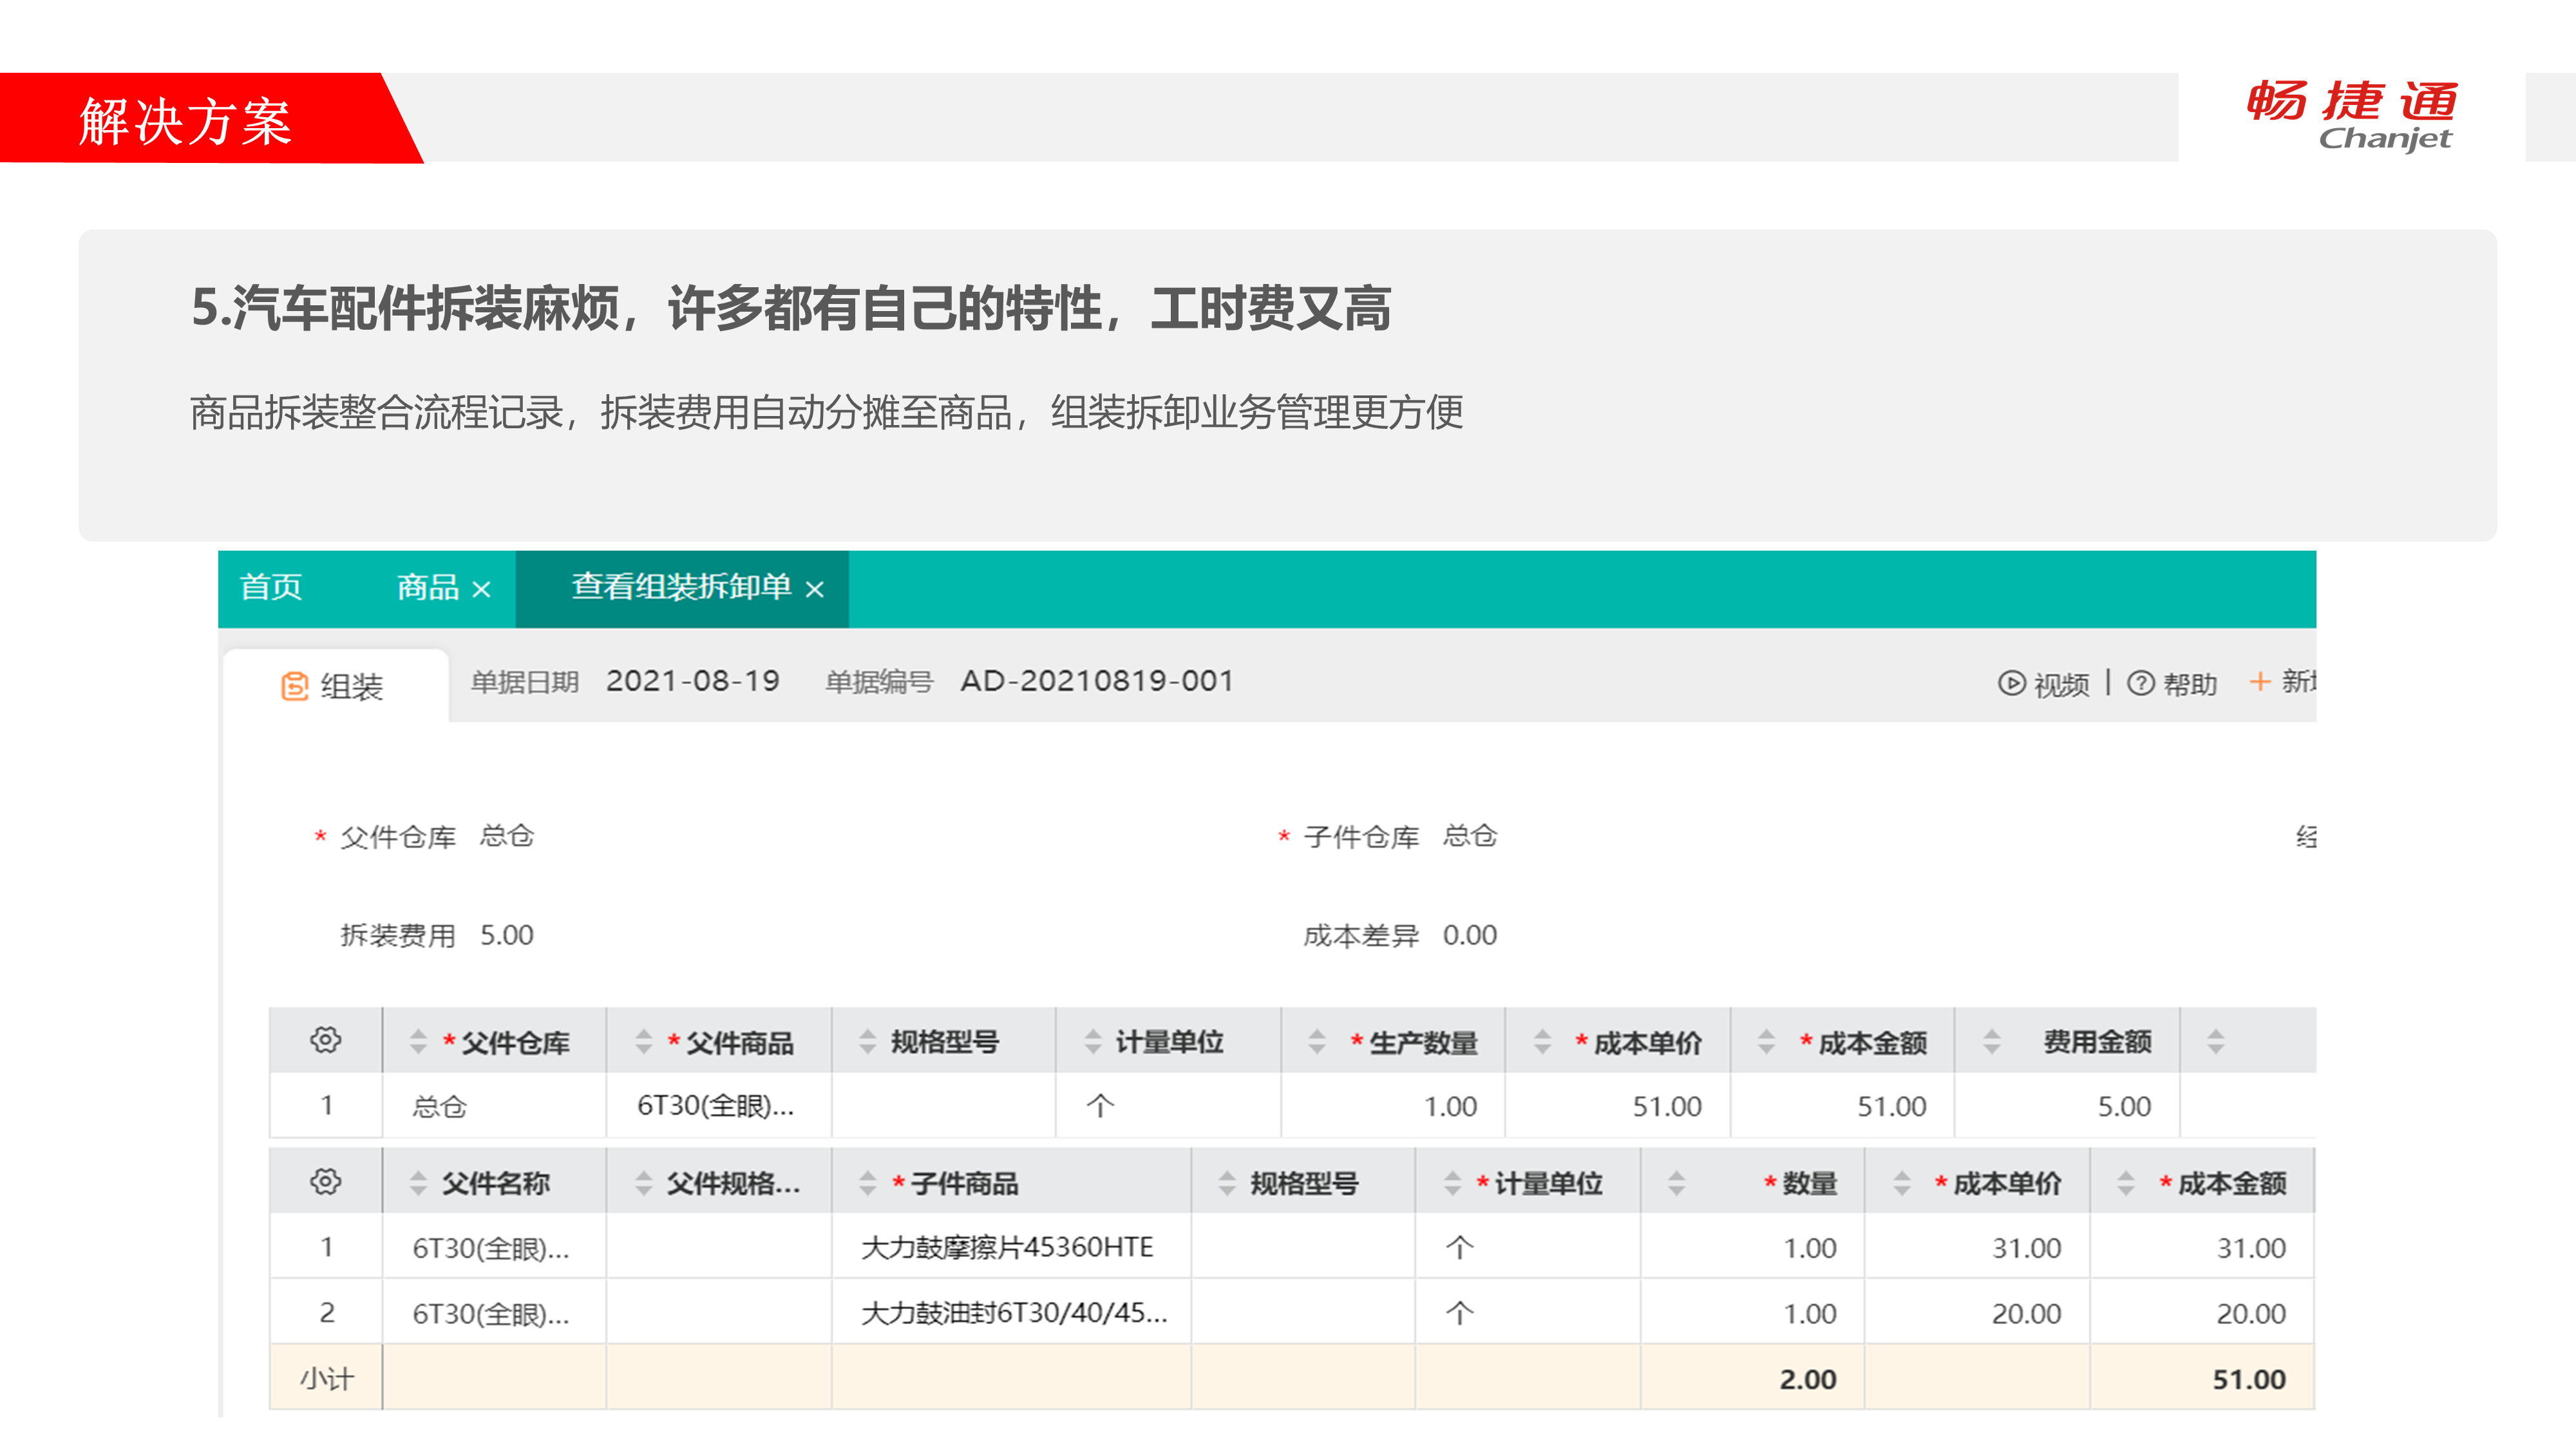Click the 单据日期 2021-08-19 field
Image resolution: width=2576 pixels, height=1449 pixels.
tap(692, 681)
